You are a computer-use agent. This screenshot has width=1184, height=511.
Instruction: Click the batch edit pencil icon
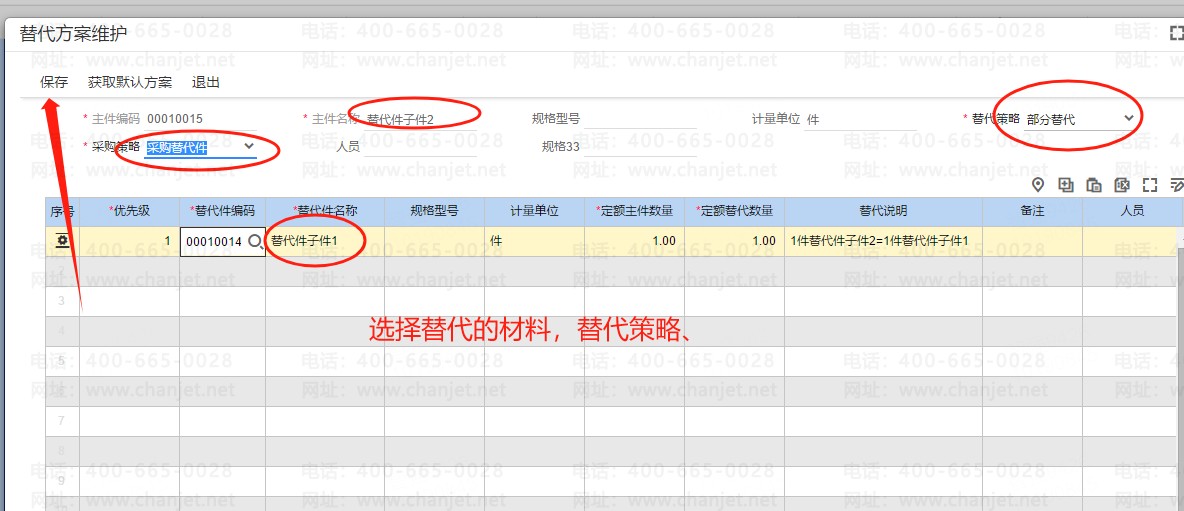(x=1176, y=185)
